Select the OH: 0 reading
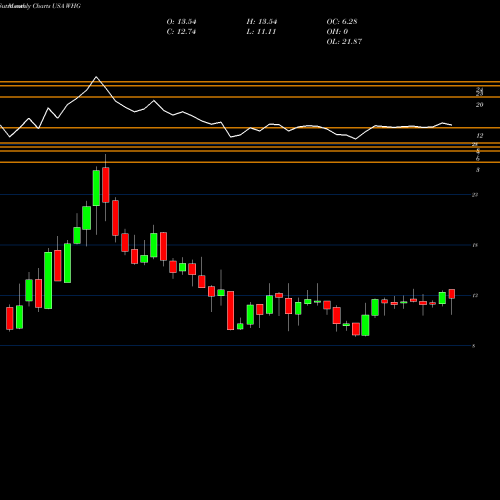The width and height of the screenshot is (500, 500). [x=337, y=32]
